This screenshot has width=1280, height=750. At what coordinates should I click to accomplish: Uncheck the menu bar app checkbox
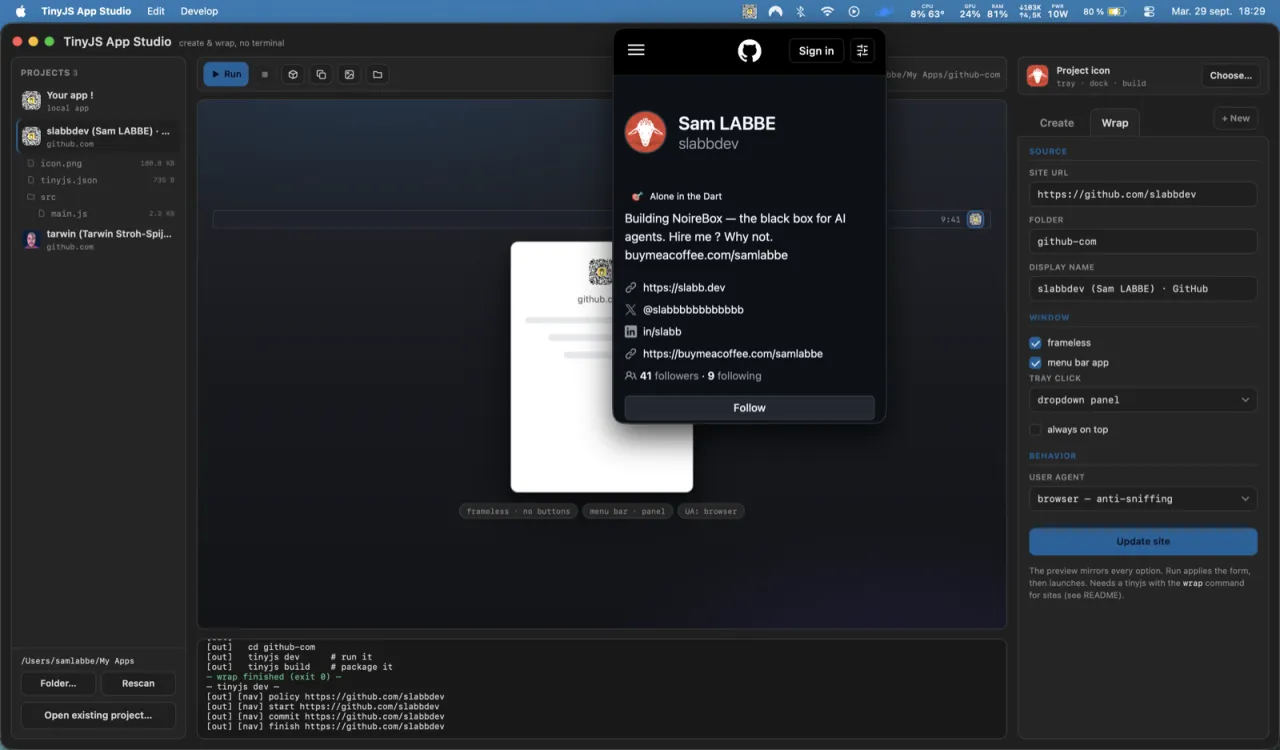[1036, 363]
